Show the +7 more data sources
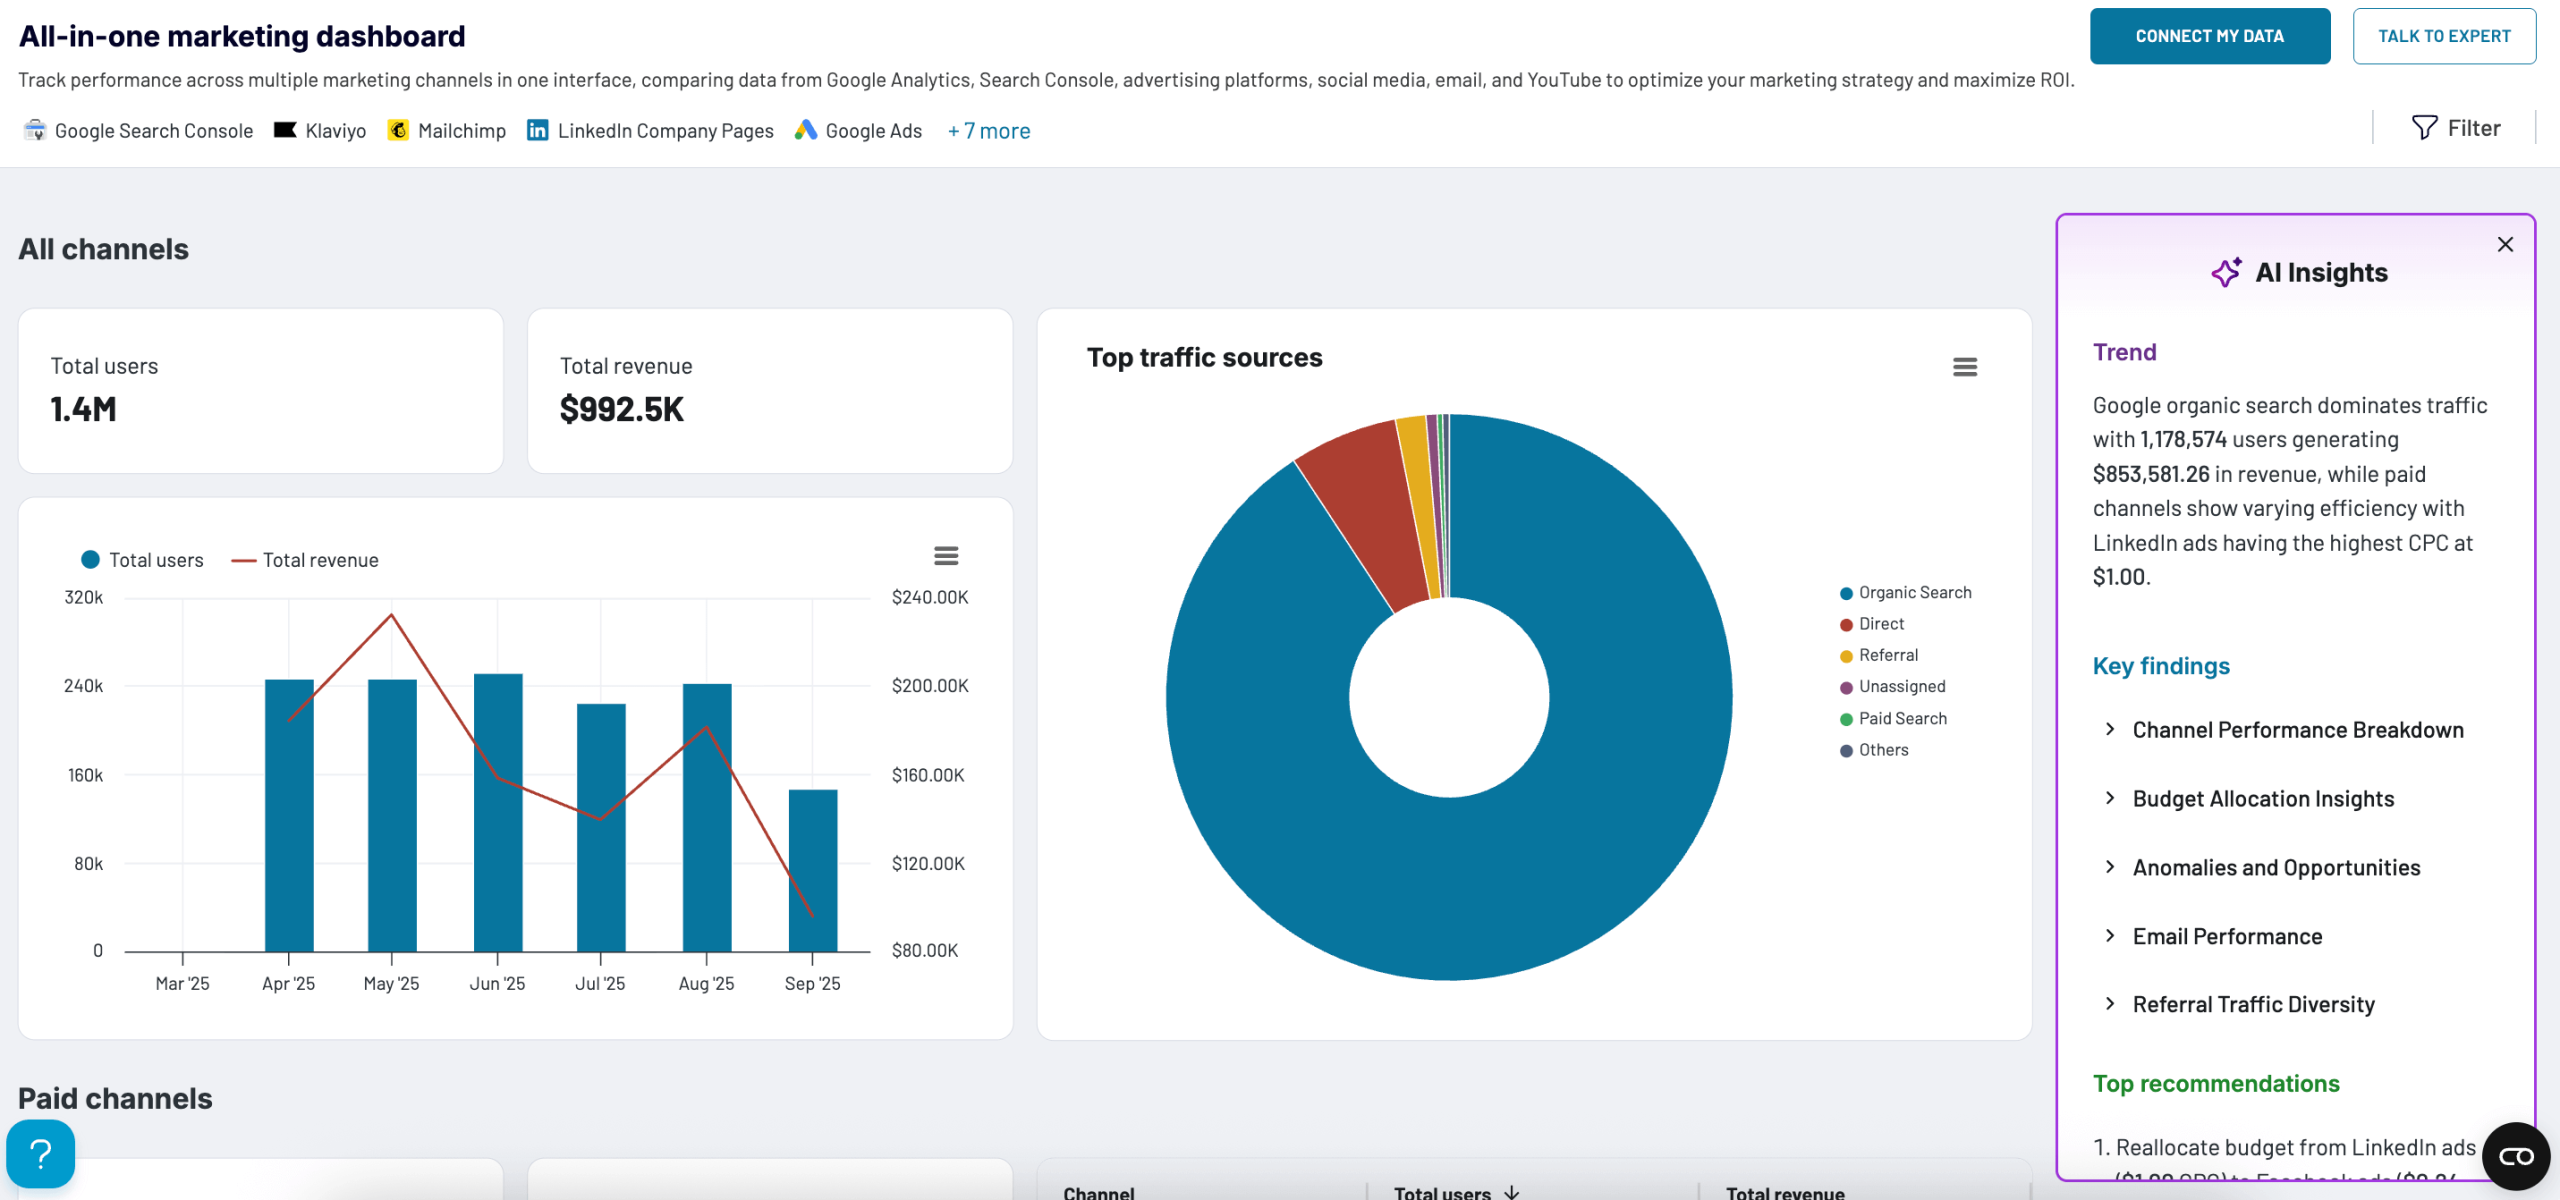 [988, 131]
